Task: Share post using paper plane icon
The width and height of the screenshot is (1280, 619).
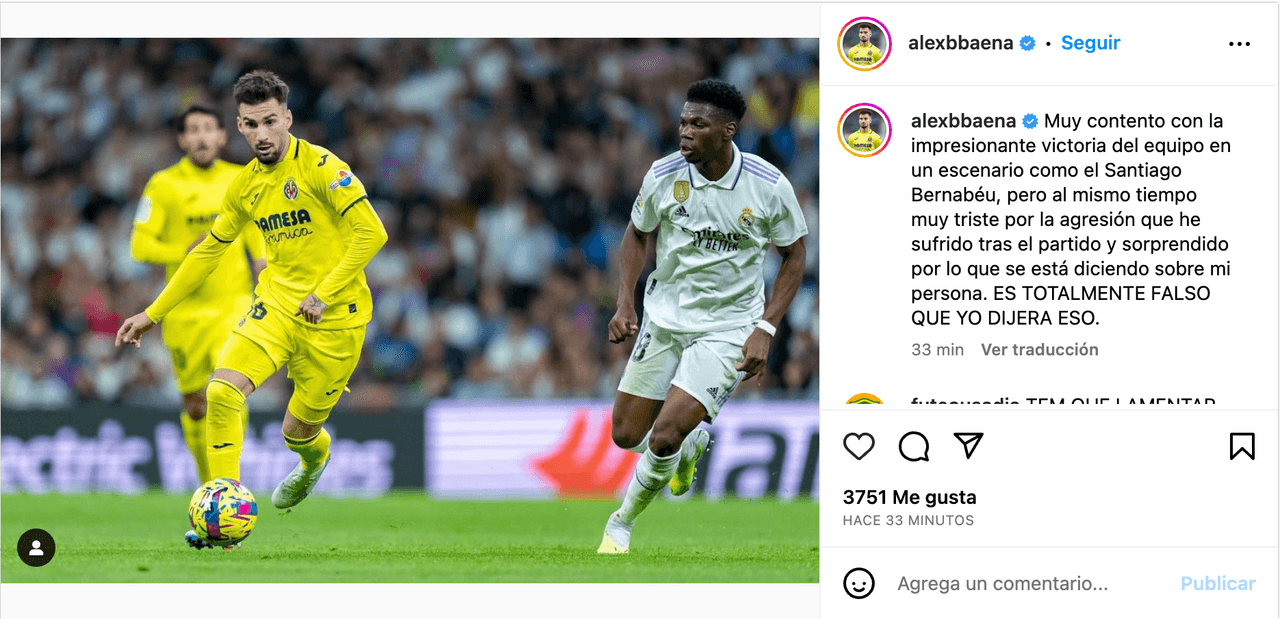Action: [x=968, y=446]
